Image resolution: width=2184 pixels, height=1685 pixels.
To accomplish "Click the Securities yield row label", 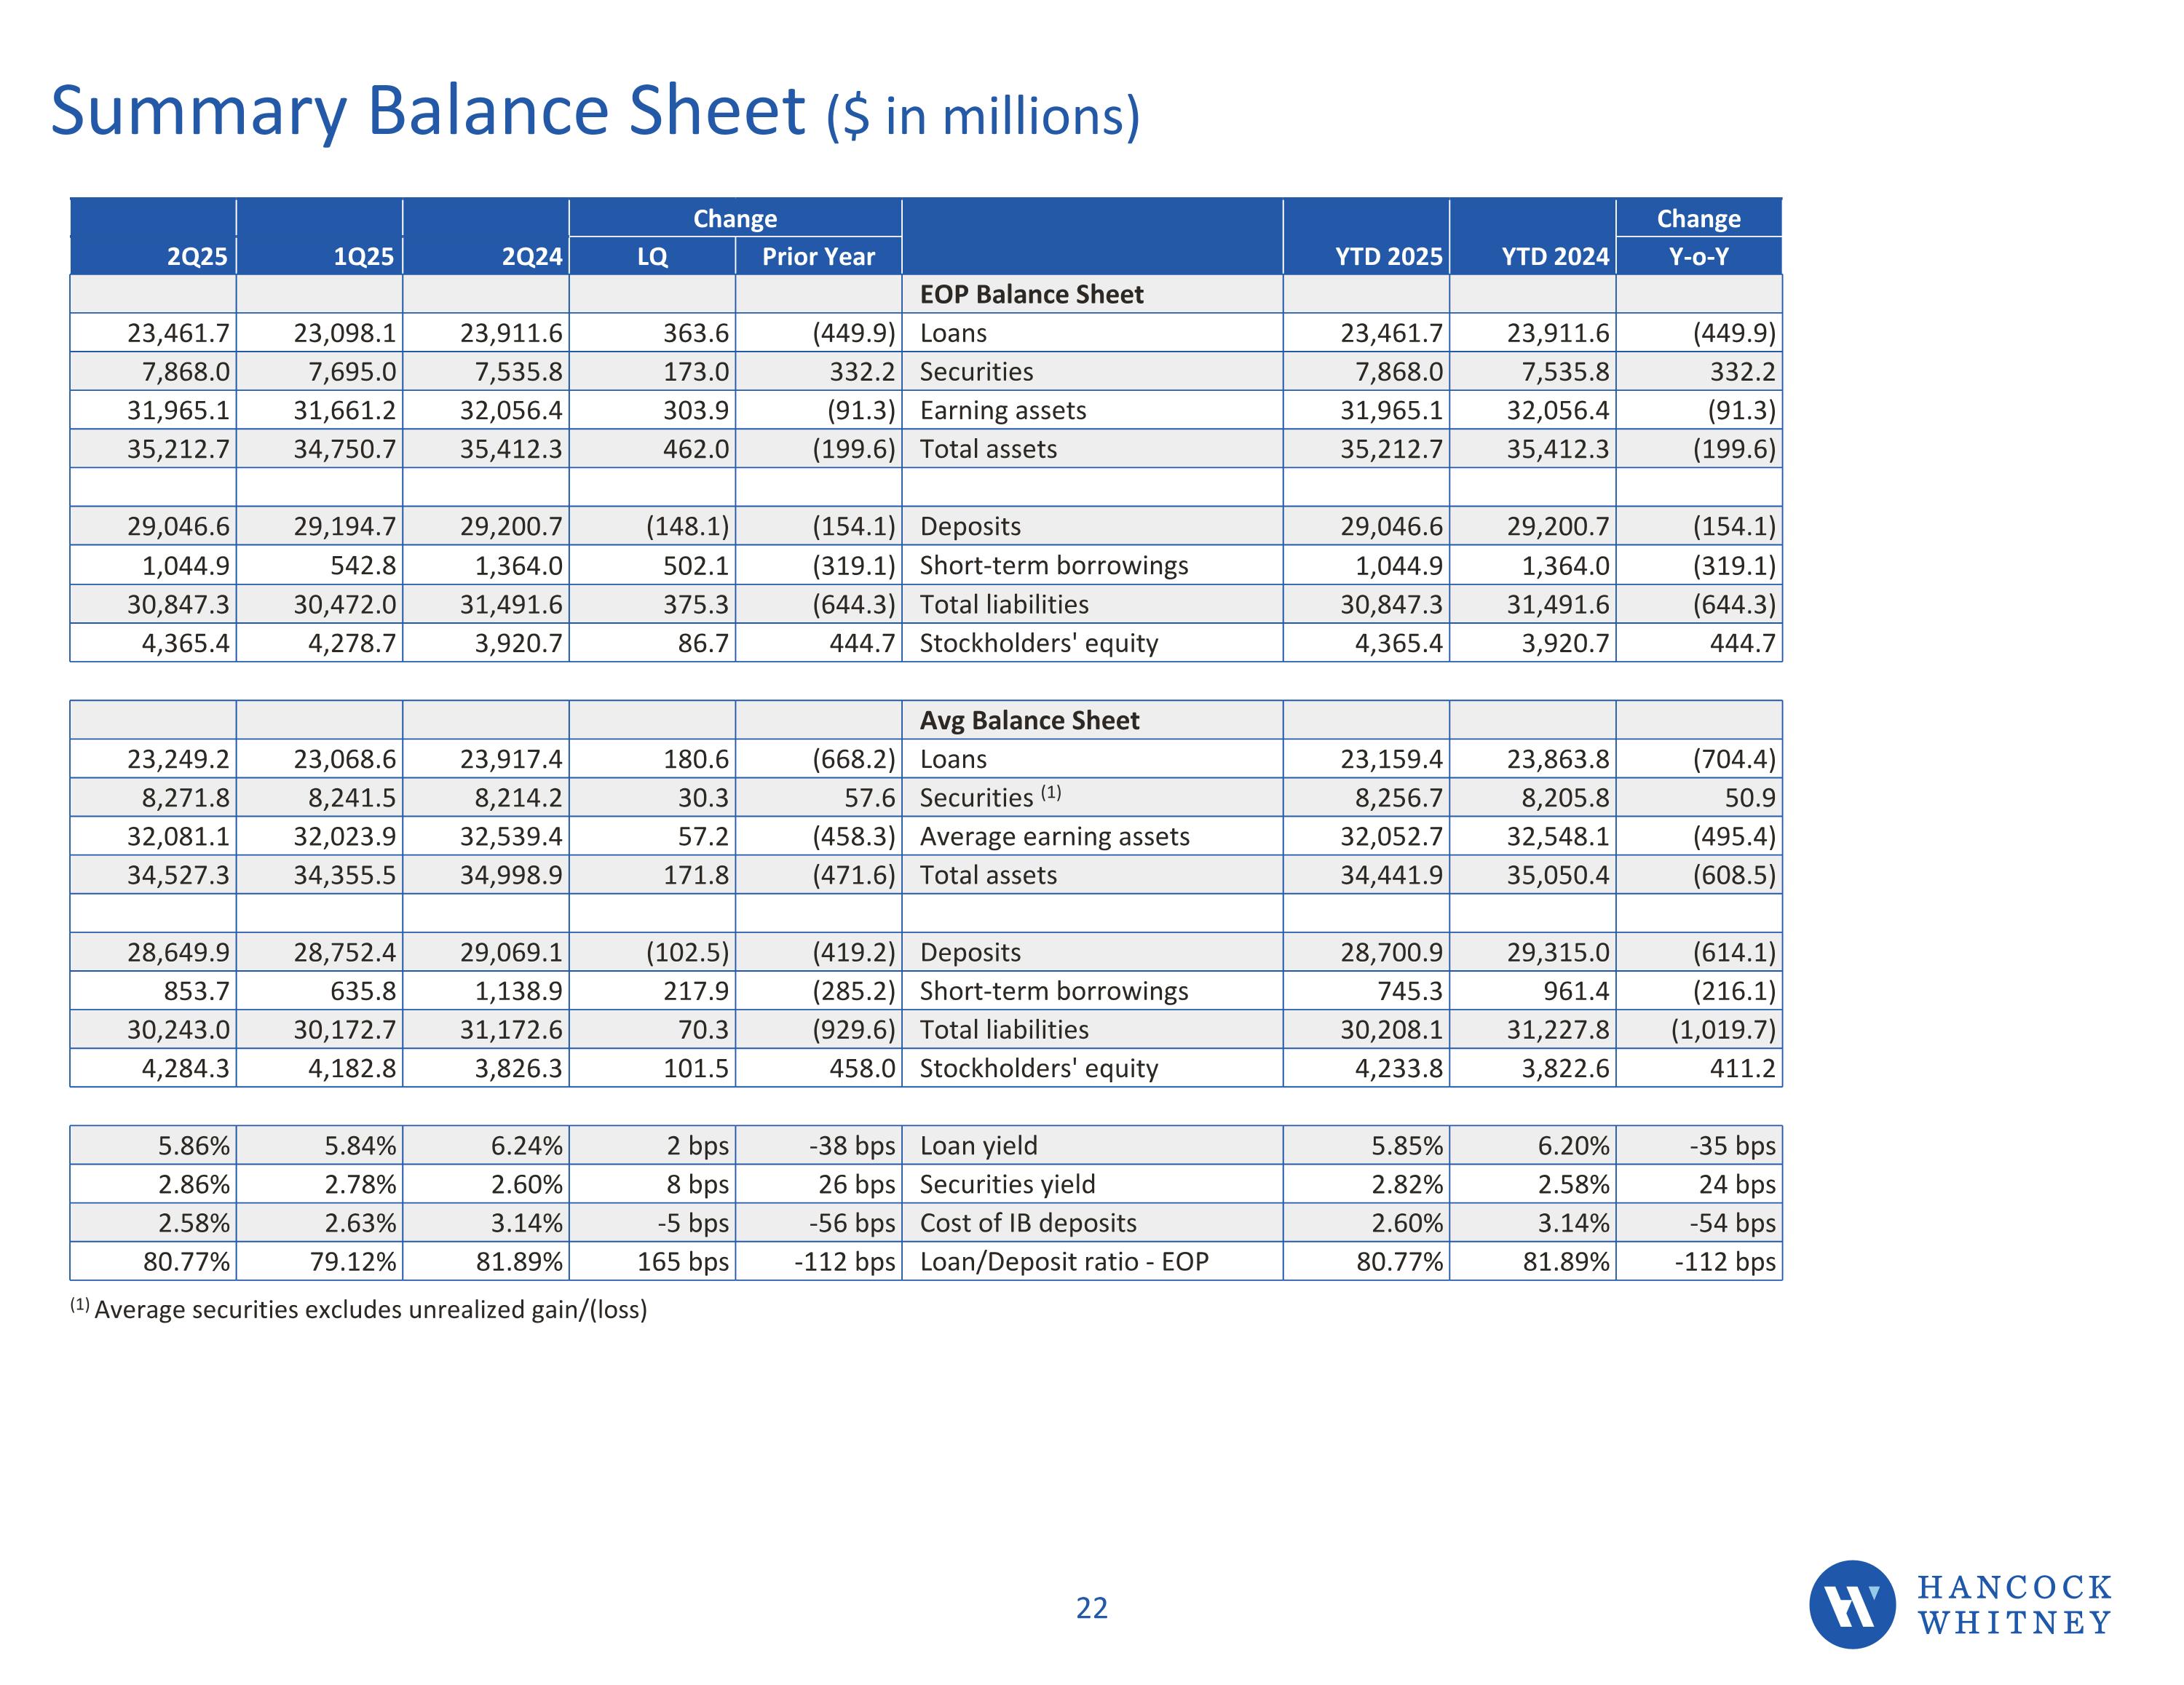I will click(1007, 1185).
